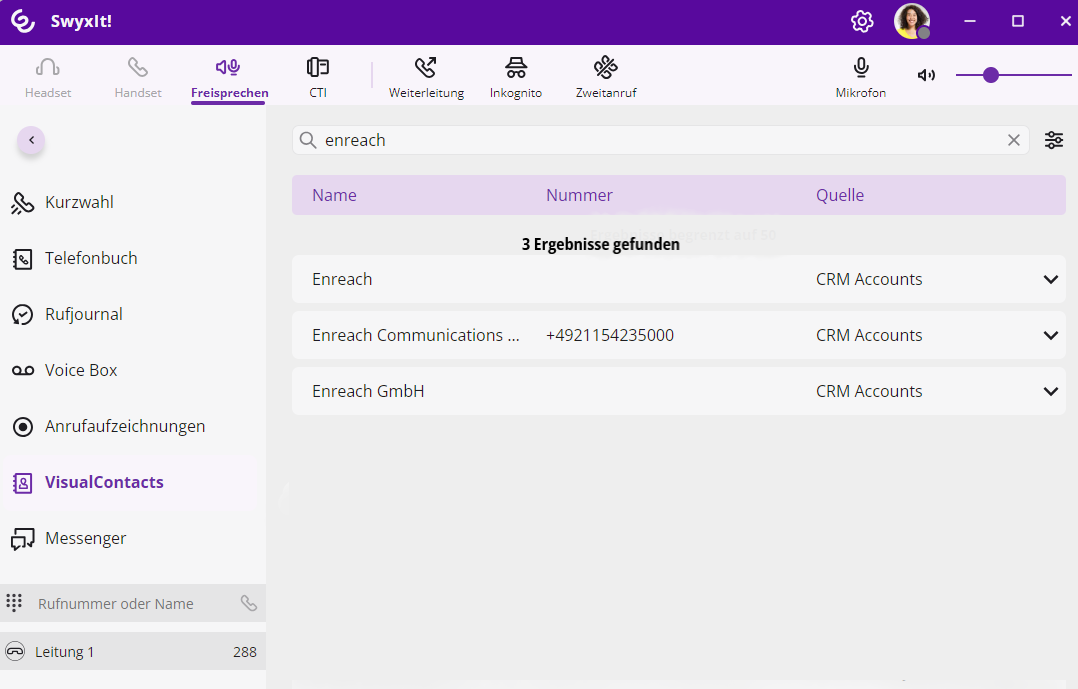Click the 288 extension number
Image resolution: width=1078 pixels, height=689 pixels.
[x=244, y=652]
